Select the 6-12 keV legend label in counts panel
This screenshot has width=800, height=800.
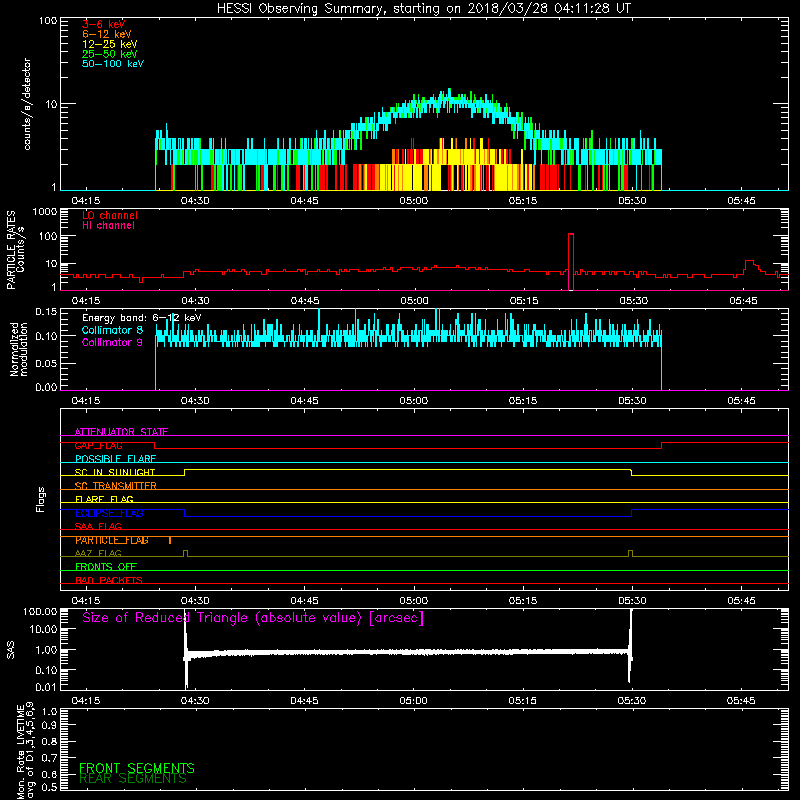click(x=107, y=34)
